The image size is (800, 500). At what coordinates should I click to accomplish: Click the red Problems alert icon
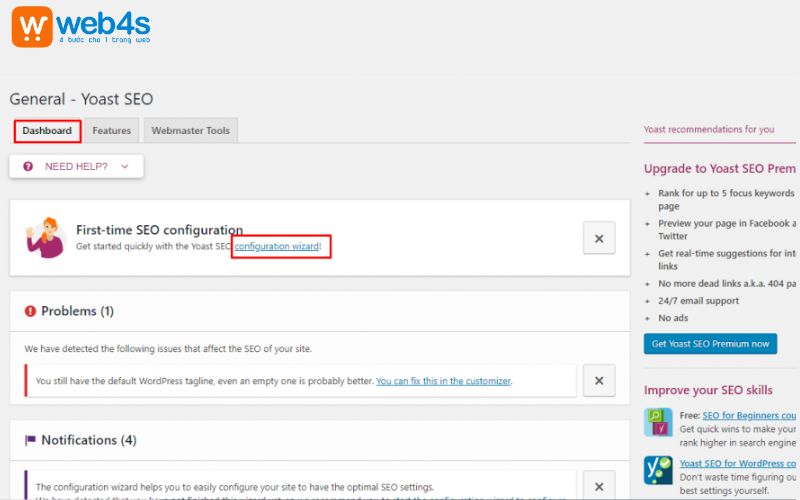pyautogui.click(x=30, y=312)
